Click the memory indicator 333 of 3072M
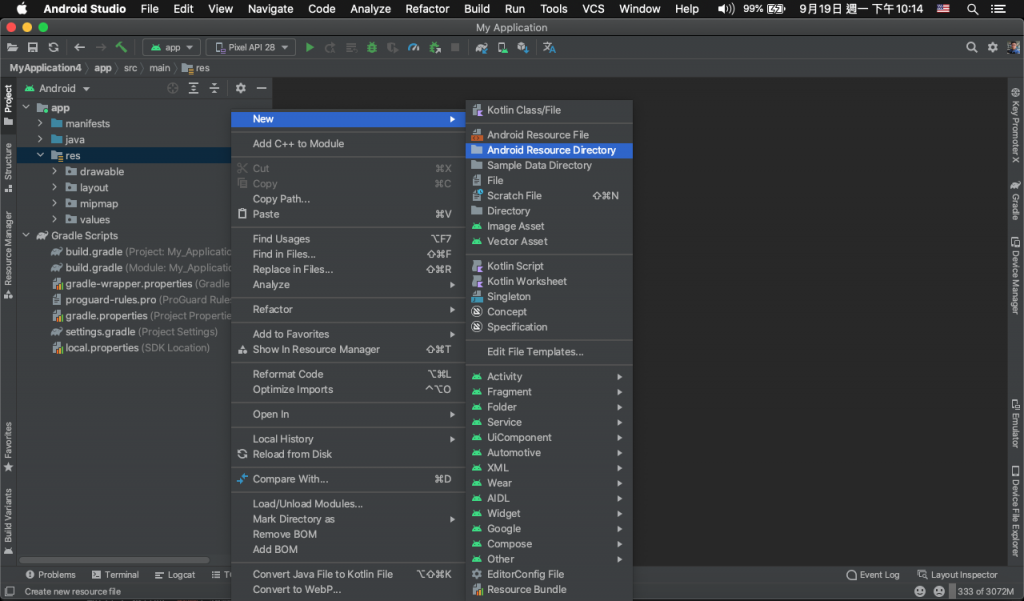Screen dimensions: 1024x601 tap(985, 591)
